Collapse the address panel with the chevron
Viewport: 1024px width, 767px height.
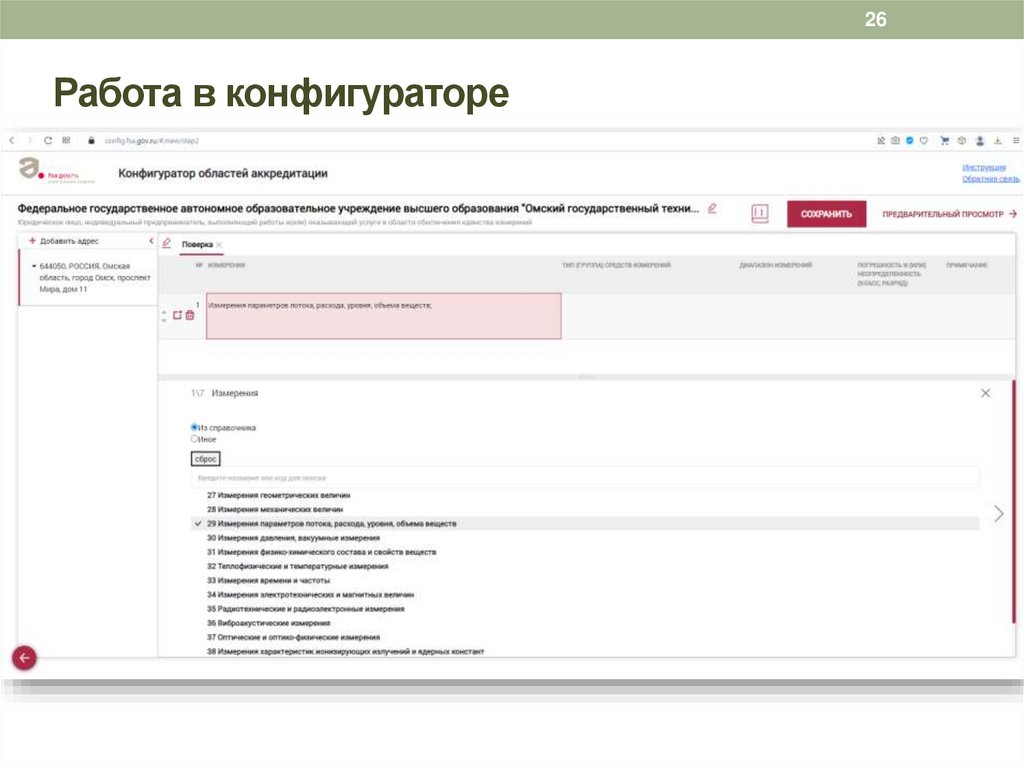(x=151, y=239)
